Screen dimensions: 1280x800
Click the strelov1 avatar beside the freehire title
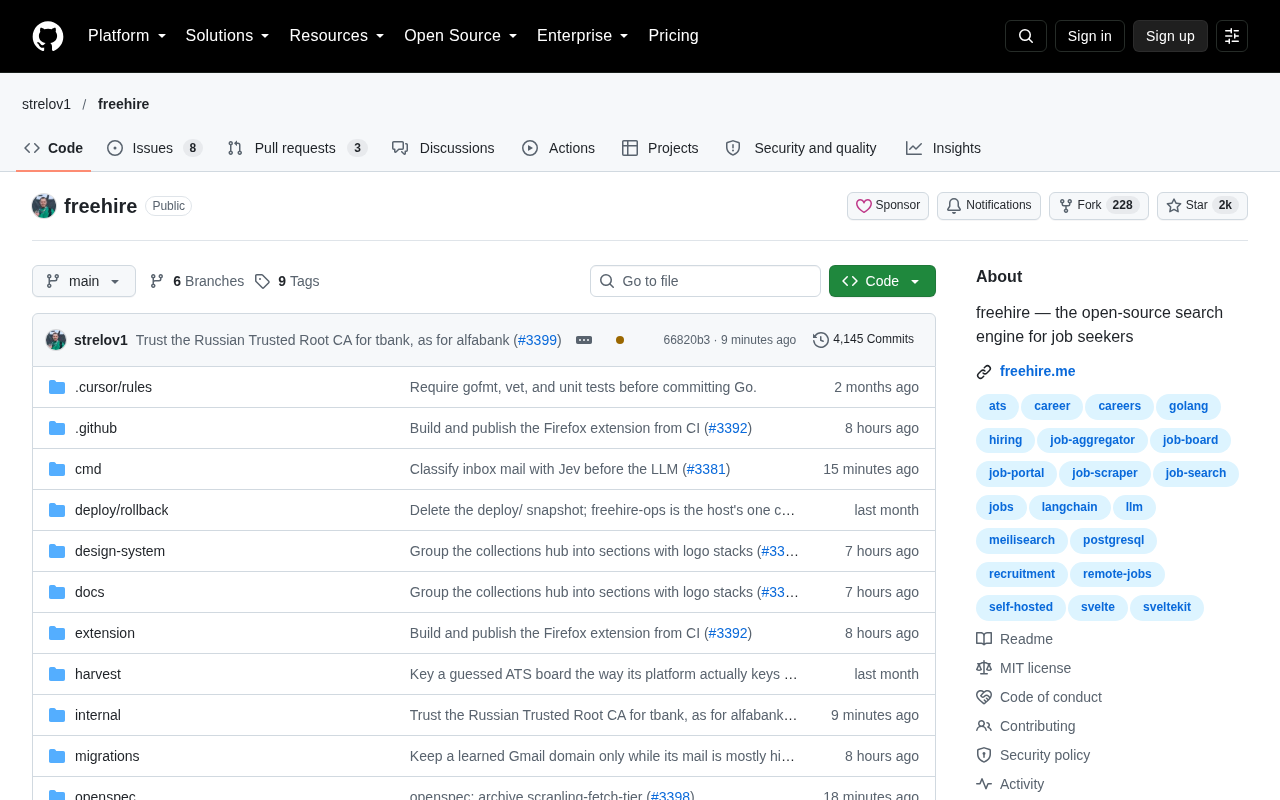tap(44, 206)
